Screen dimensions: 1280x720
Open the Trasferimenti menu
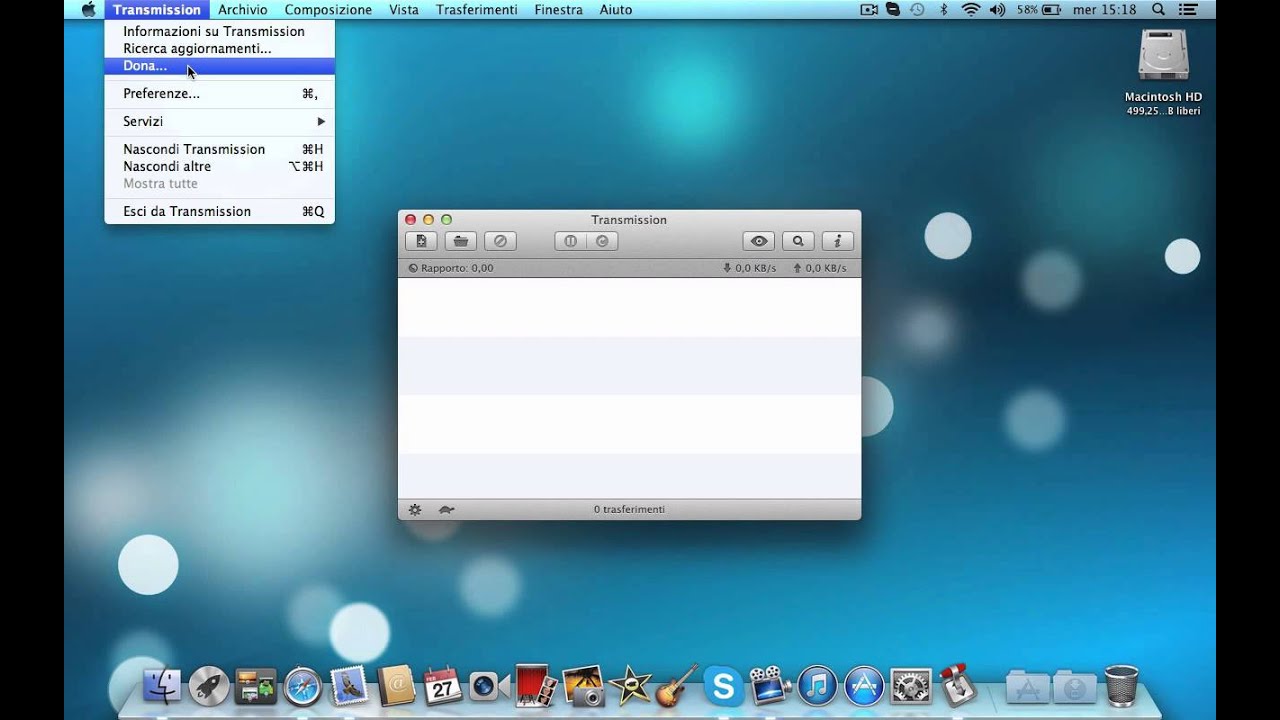(477, 9)
